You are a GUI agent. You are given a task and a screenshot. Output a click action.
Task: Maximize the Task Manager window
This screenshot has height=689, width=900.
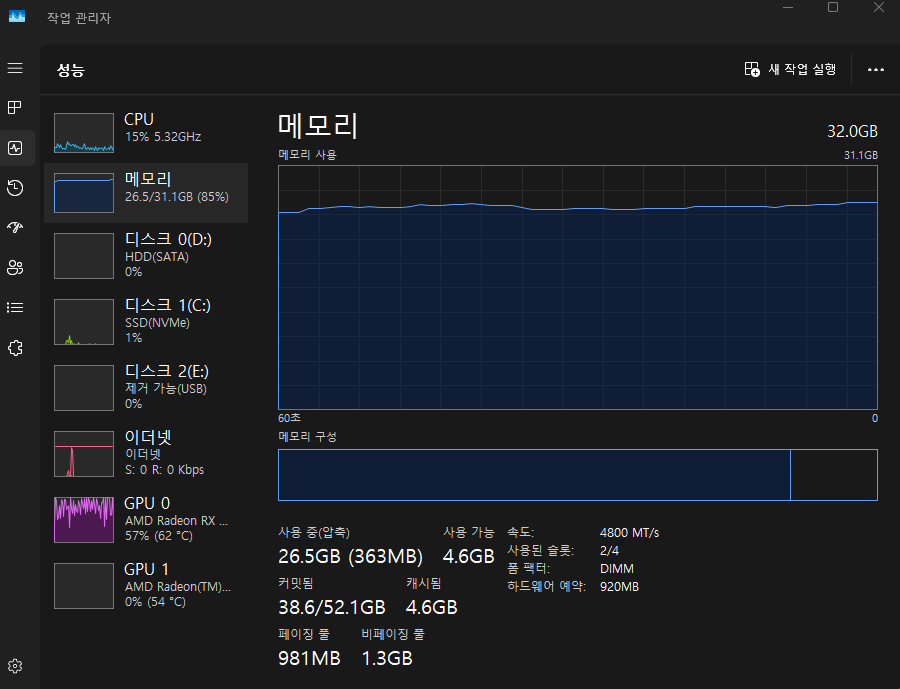pos(833,7)
